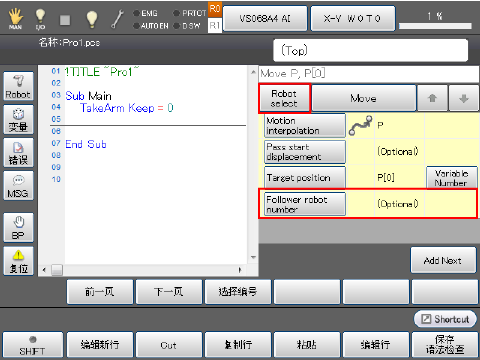Open the Pass start displacement parameter
The height and width of the screenshot is (360, 480).
tap(305, 152)
